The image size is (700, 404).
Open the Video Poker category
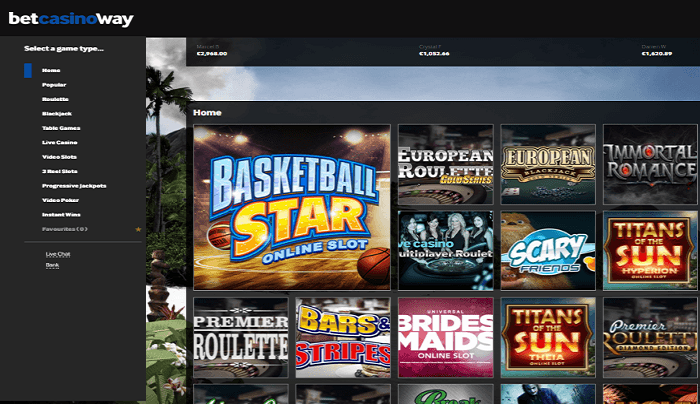60,200
